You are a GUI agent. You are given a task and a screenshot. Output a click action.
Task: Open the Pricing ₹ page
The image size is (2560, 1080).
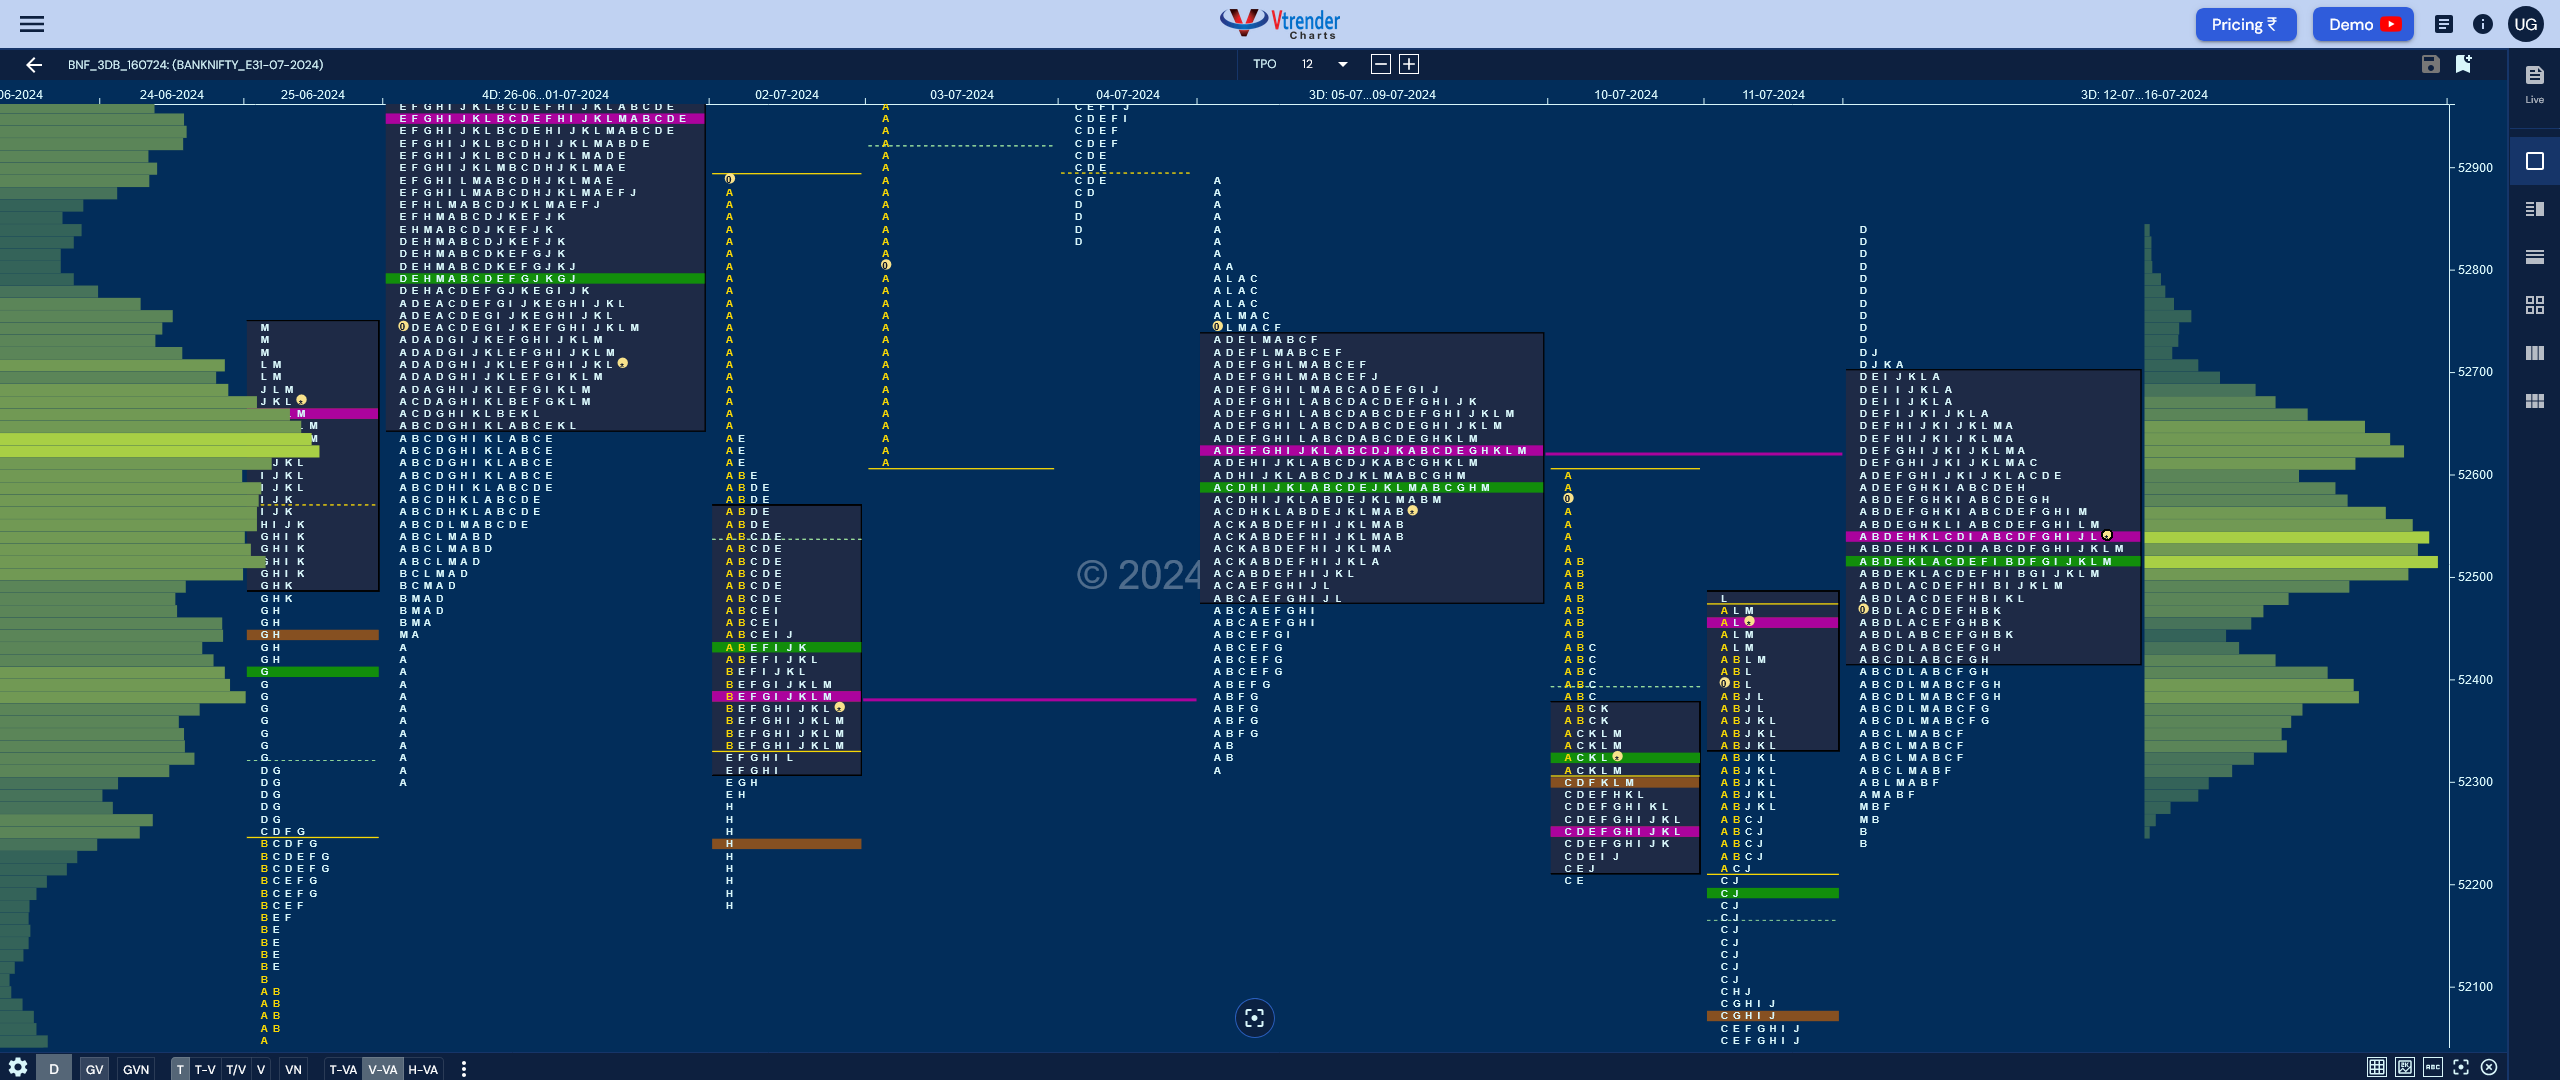click(x=2245, y=24)
